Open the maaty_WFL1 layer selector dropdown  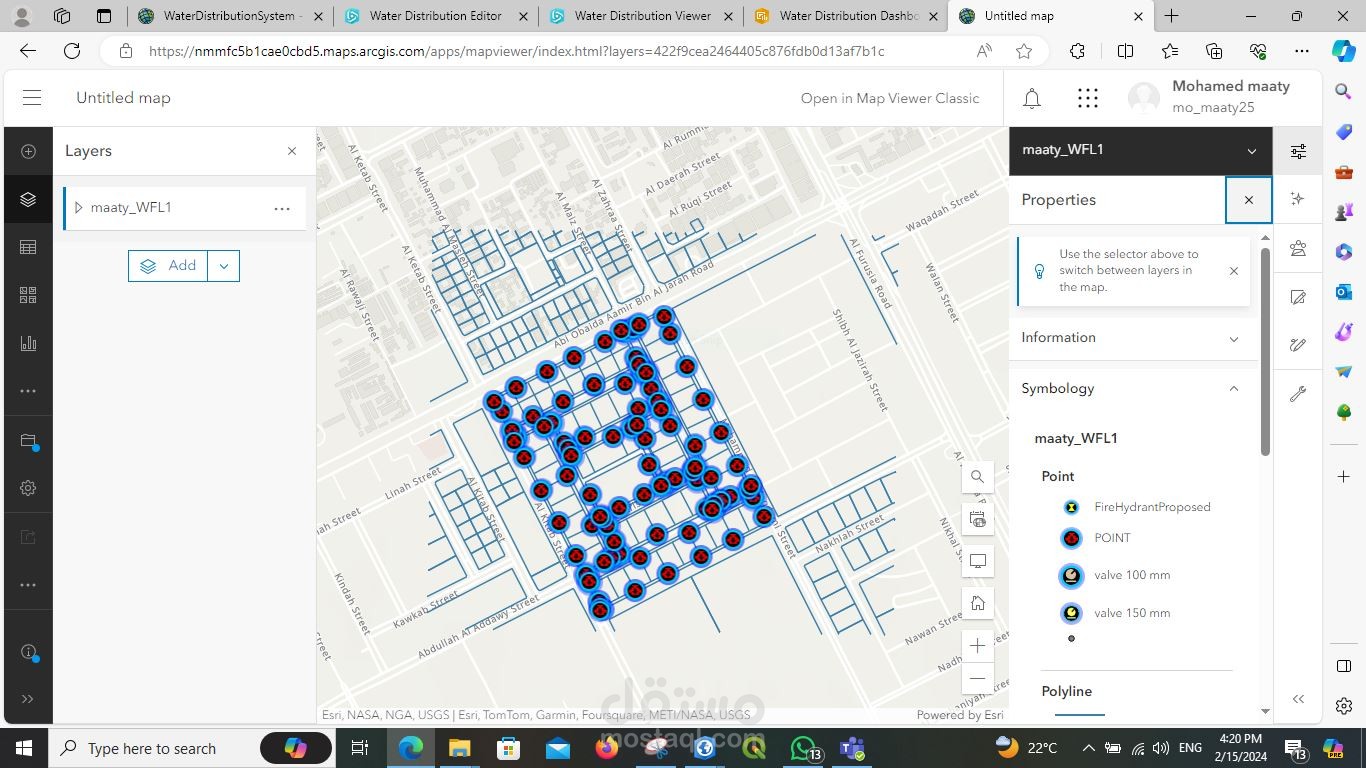coord(1141,150)
